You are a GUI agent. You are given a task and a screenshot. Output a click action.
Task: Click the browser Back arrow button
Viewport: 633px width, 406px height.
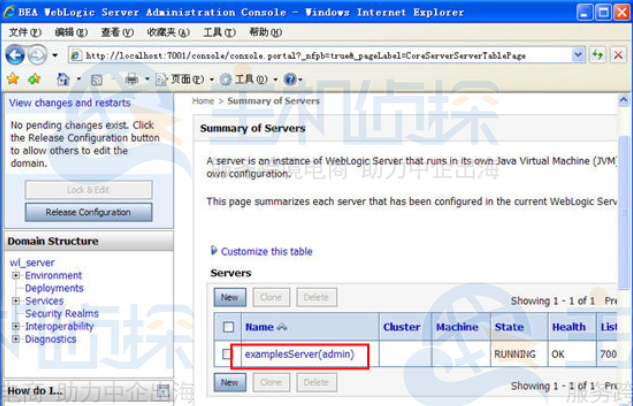[x=15, y=55]
